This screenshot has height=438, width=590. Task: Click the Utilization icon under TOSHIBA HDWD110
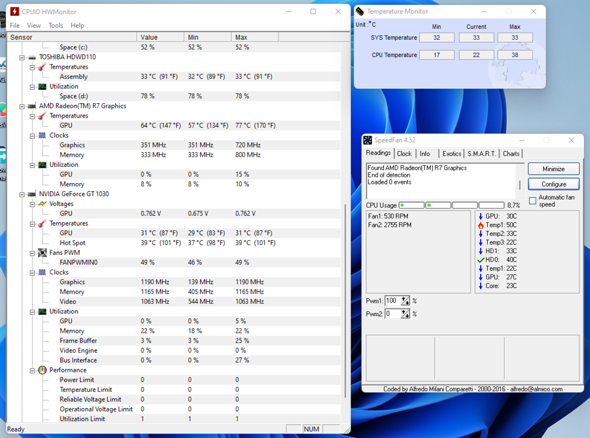[x=42, y=87]
